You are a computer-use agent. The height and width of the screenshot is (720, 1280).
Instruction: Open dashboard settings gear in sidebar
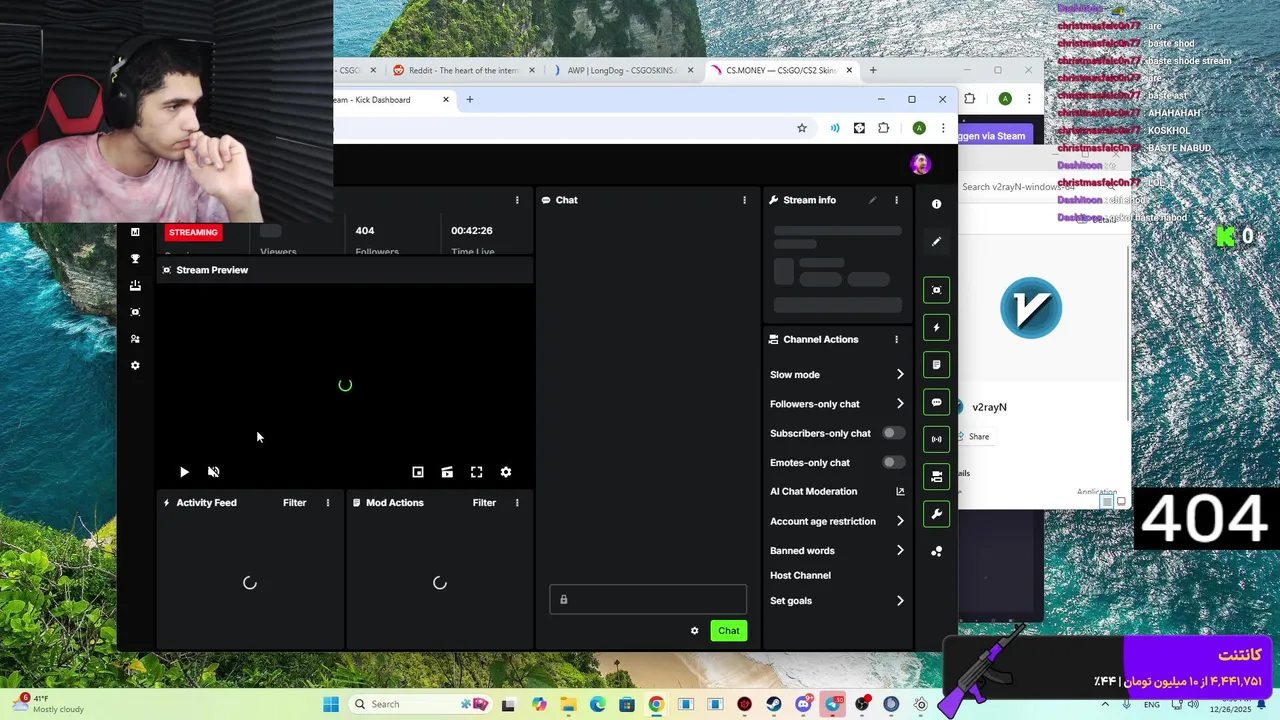click(x=135, y=366)
